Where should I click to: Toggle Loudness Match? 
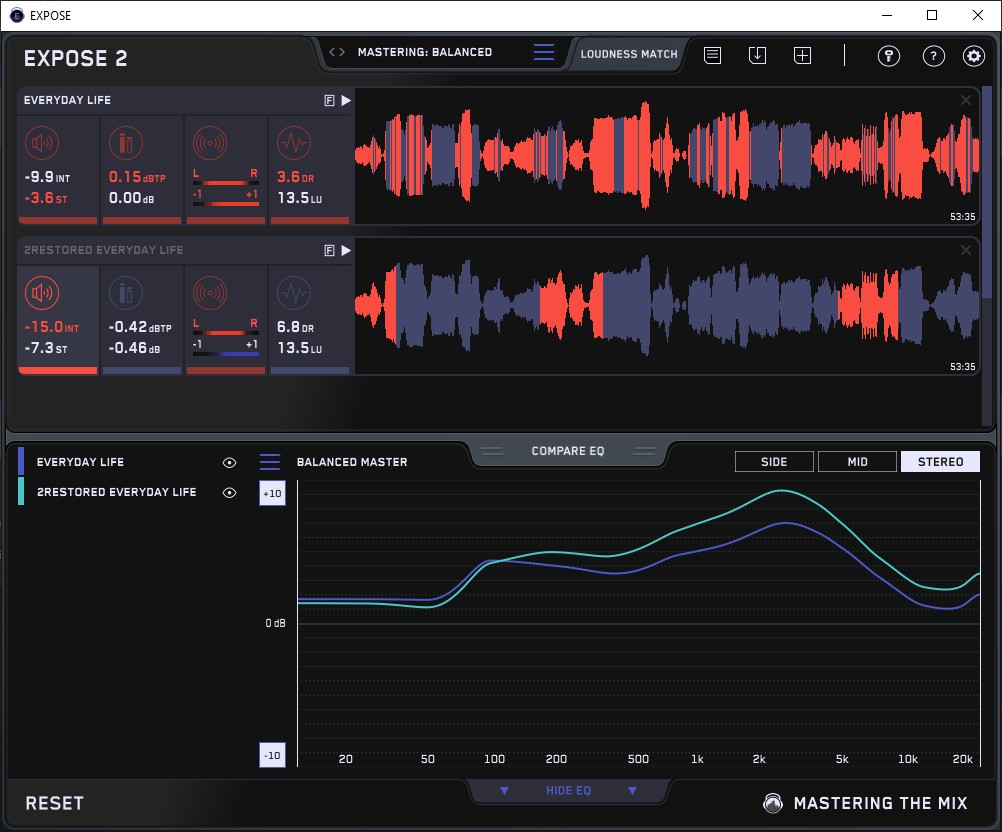coord(629,54)
